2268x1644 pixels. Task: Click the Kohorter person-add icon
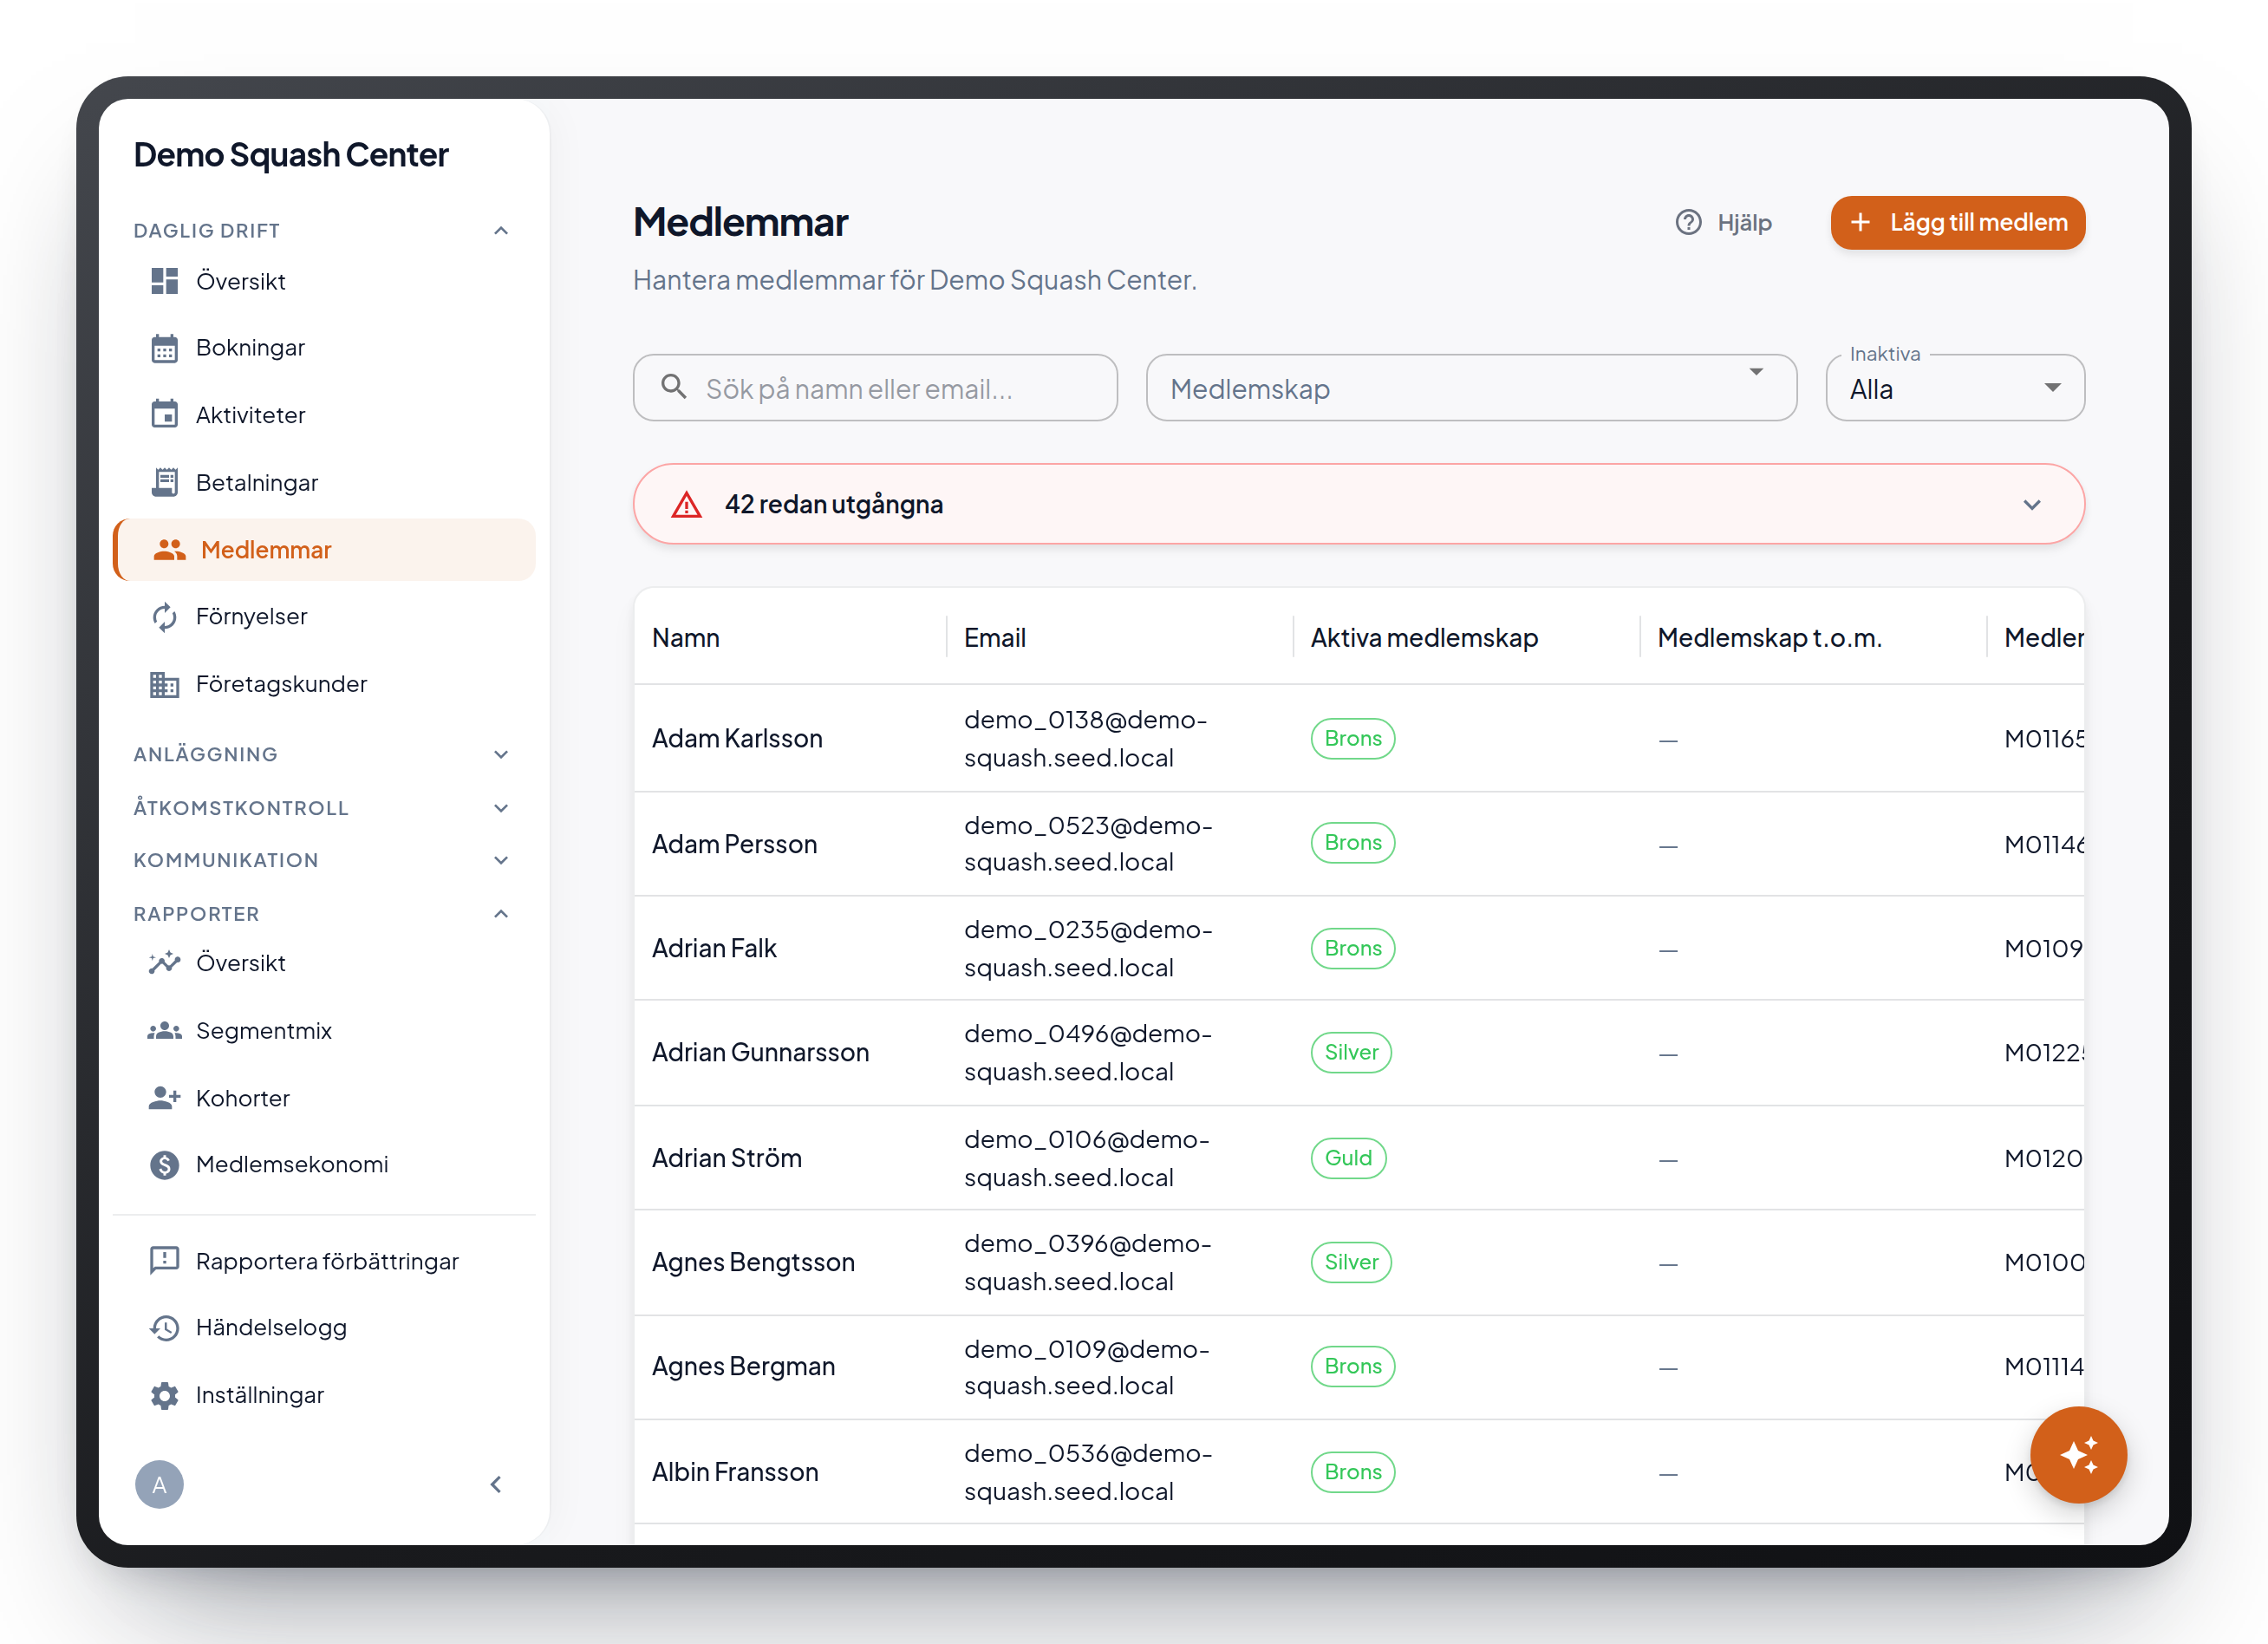click(x=164, y=1097)
